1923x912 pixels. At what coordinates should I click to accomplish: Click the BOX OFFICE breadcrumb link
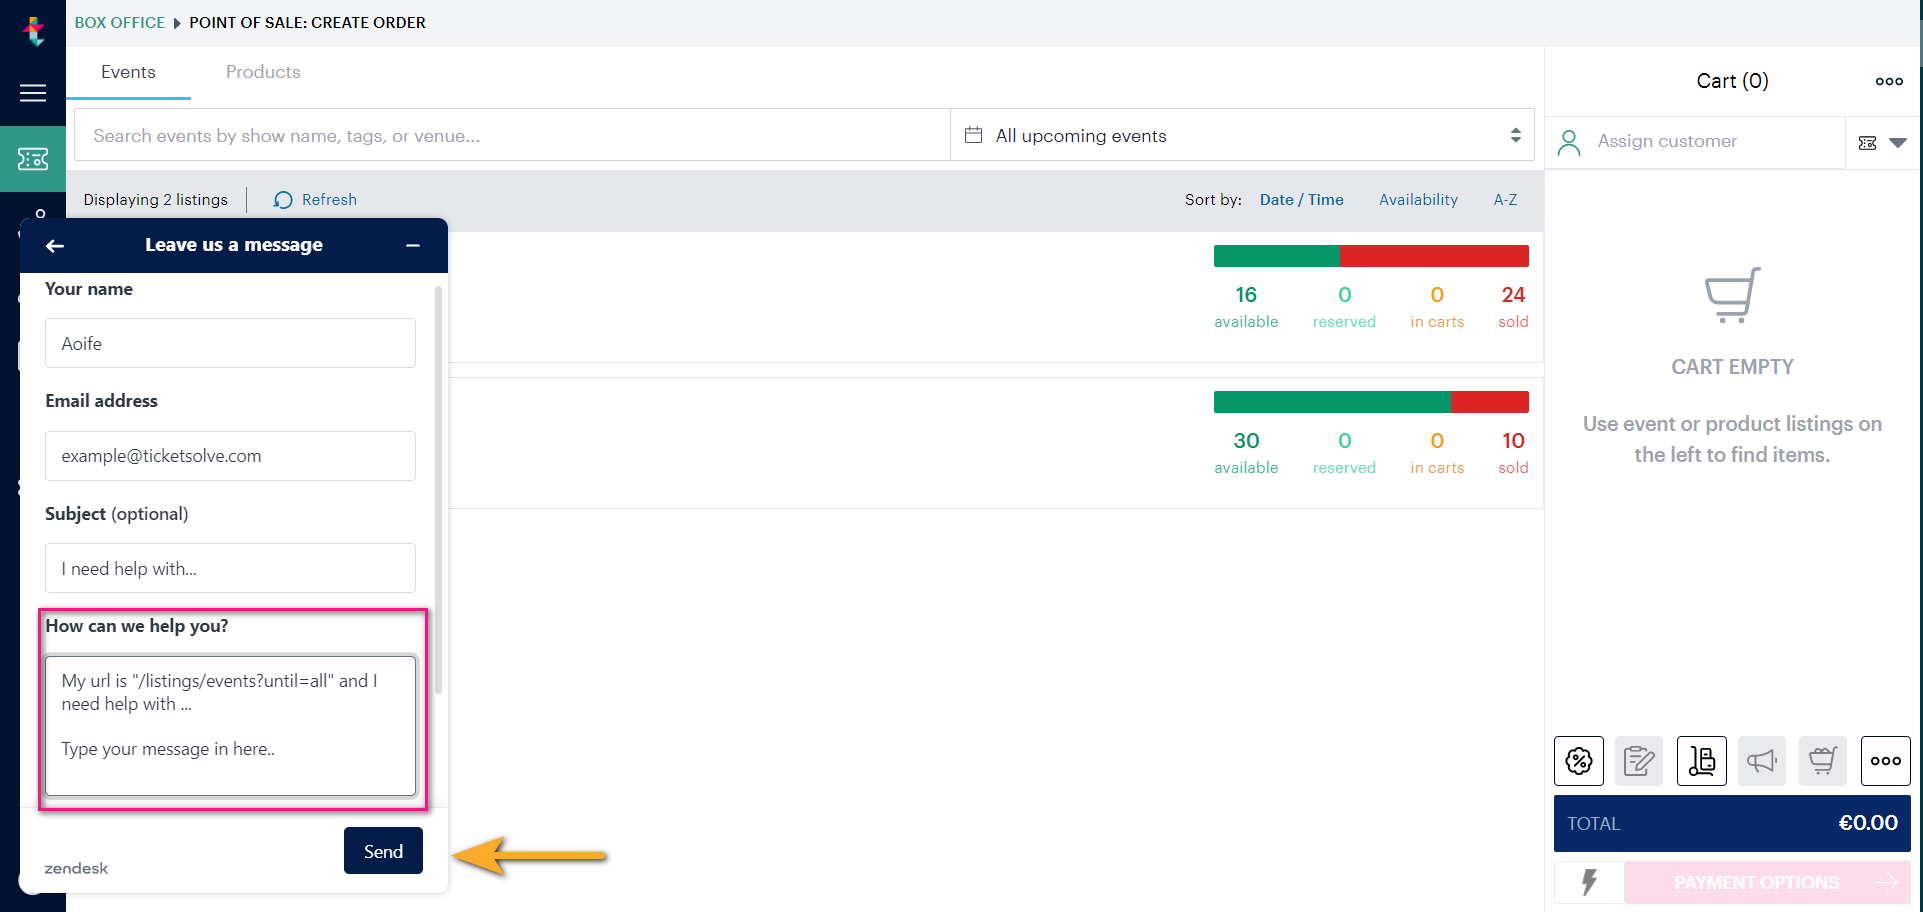point(120,22)
